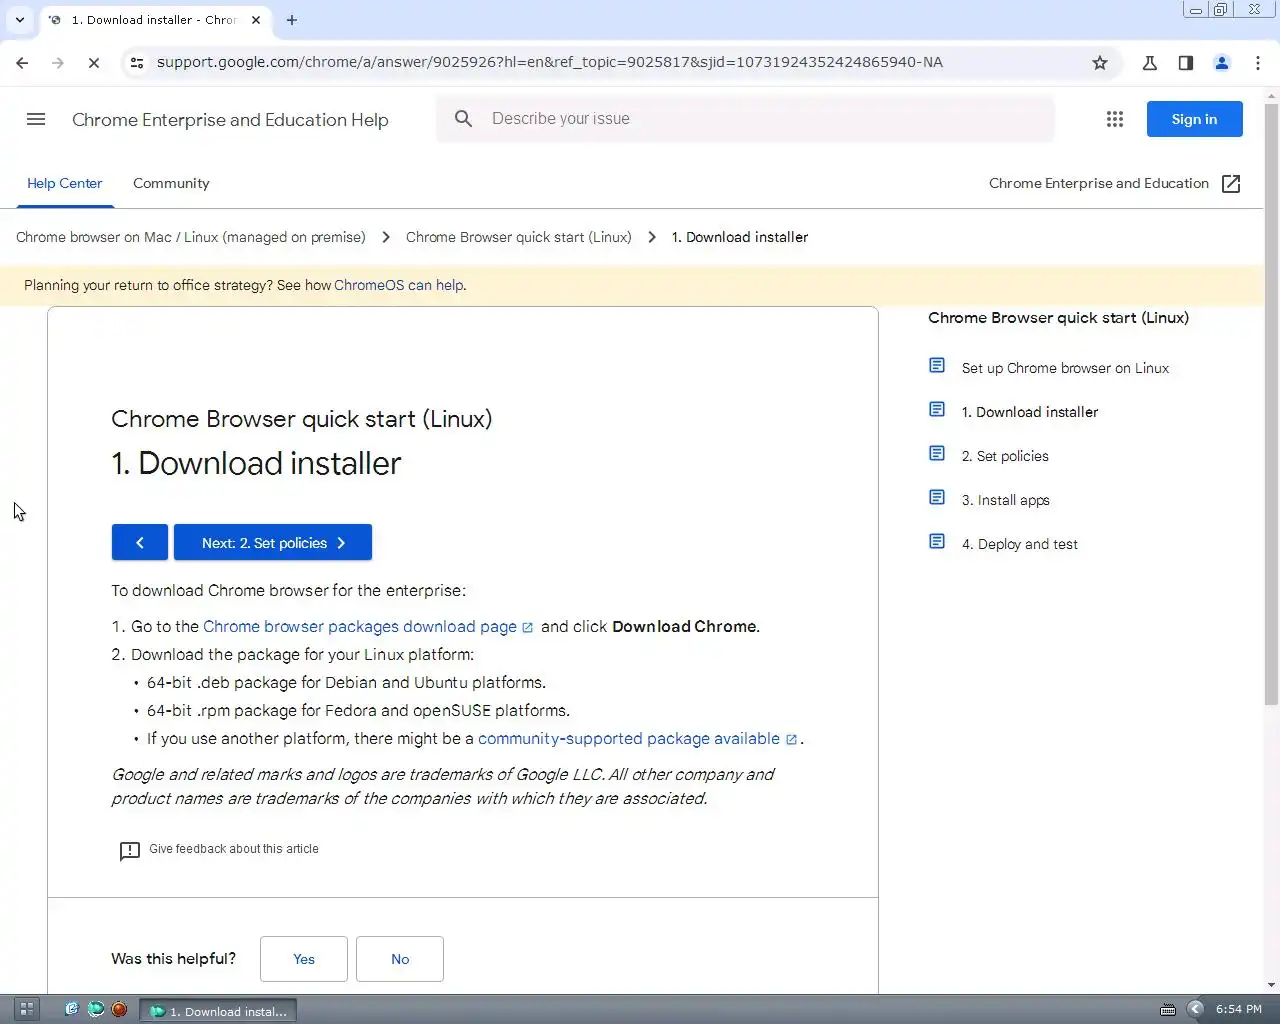This screenshot has width=1280, height=1024.
Task: Answer No to Was this helpful
Action: [x=400, y=959]
